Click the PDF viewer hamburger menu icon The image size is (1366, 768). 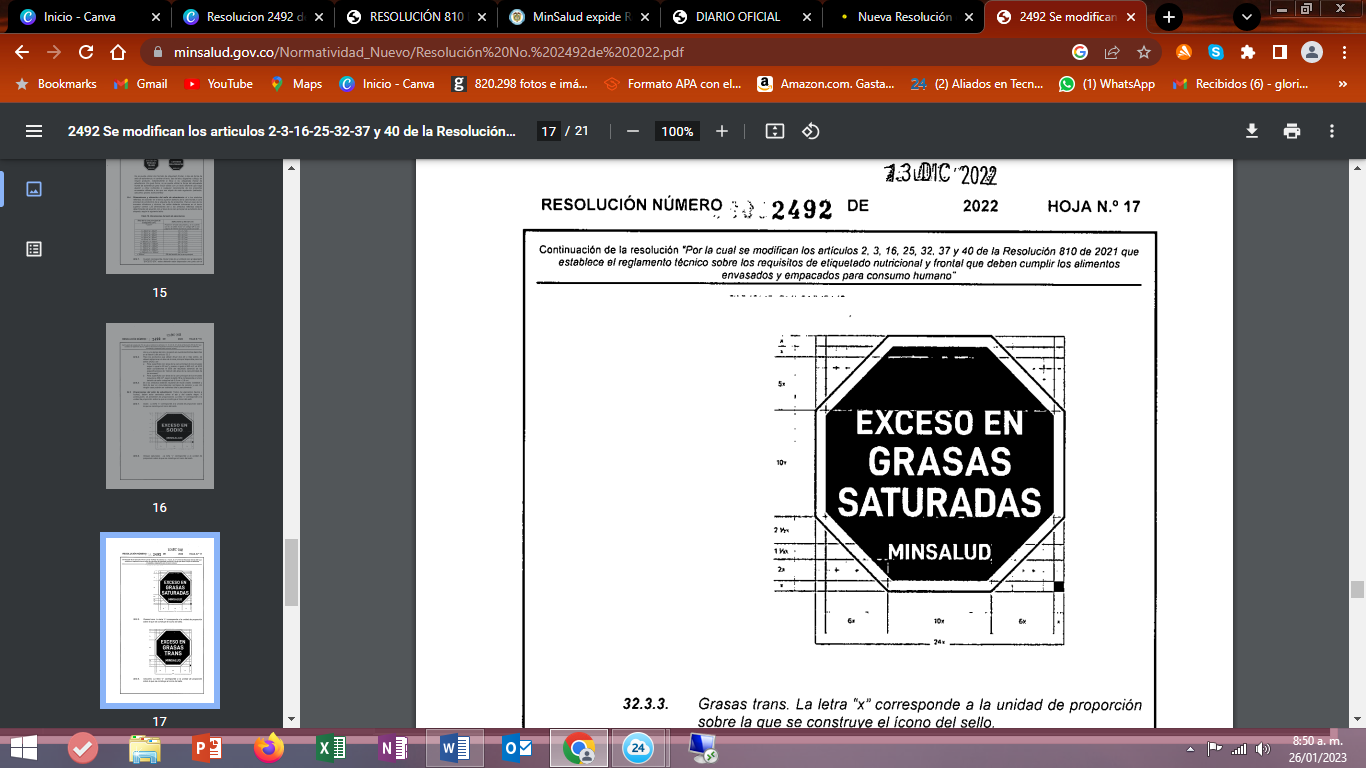[34, 131]
